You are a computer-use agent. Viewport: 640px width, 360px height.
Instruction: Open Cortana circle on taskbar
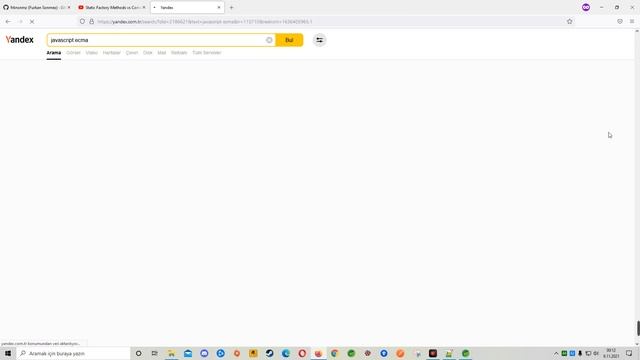(x=138, y=353)
